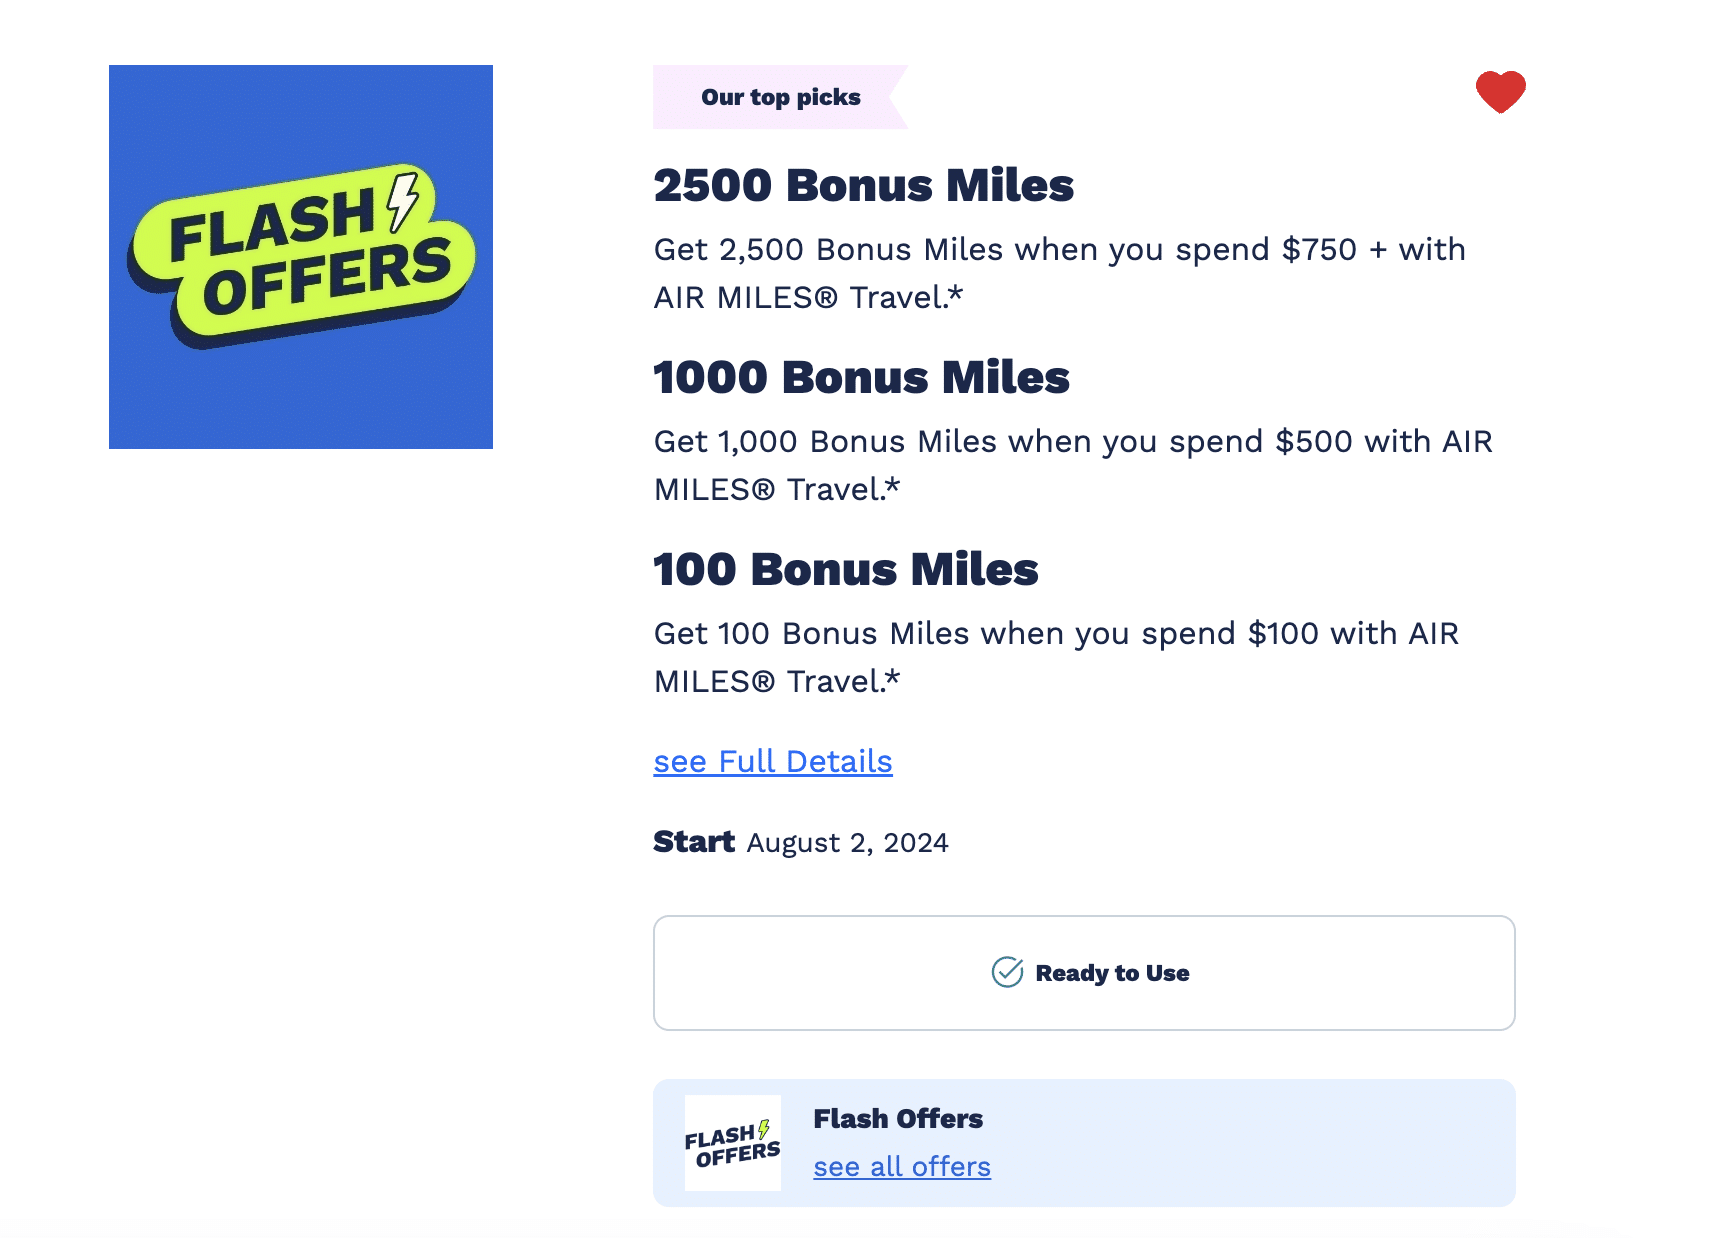The width and height of the screenshot is (1712, 1238).
Task: Click the lightning bolt in small banner logo
Action: 764,1129
